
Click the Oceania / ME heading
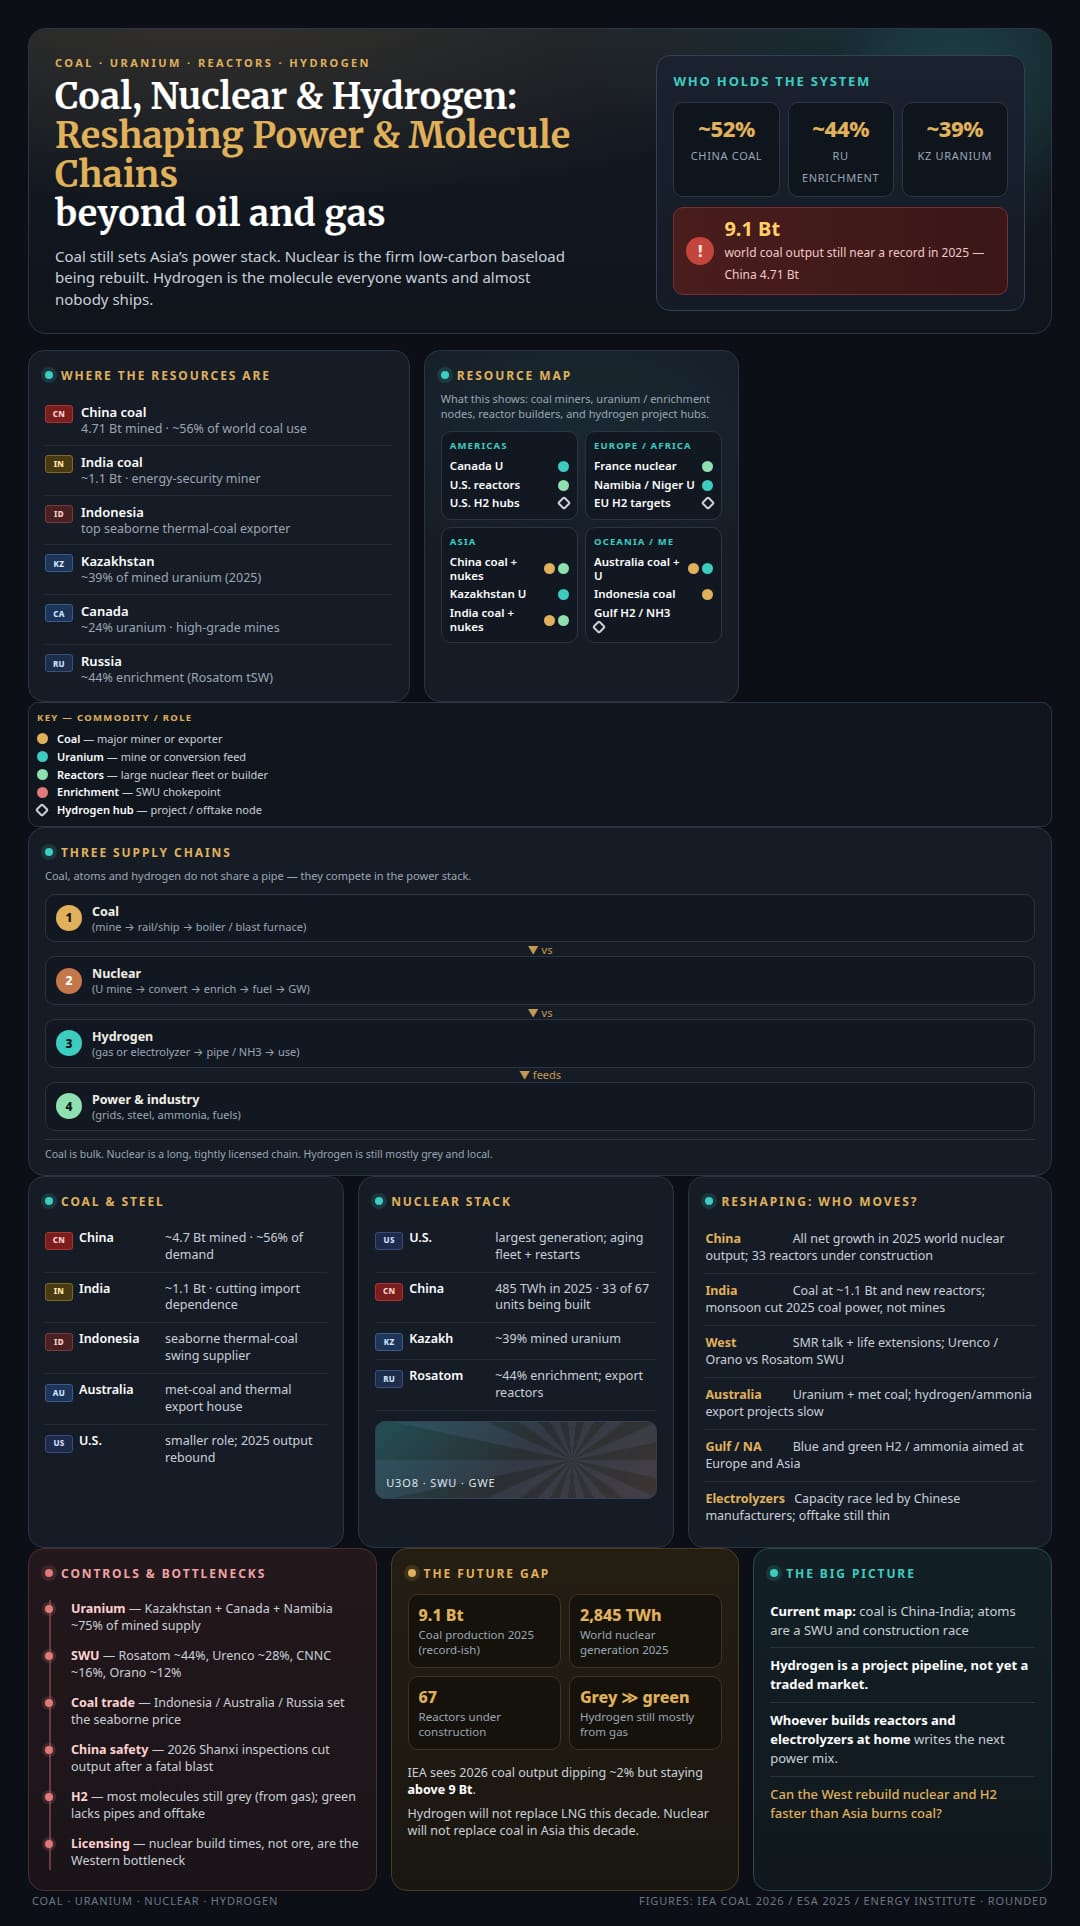pyautogui.click(x=633, y=542)
